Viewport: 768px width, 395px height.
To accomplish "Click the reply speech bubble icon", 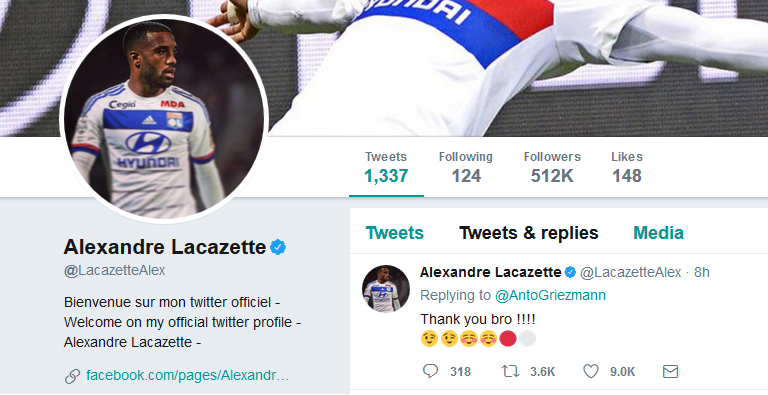I will [x=430, y=371].
